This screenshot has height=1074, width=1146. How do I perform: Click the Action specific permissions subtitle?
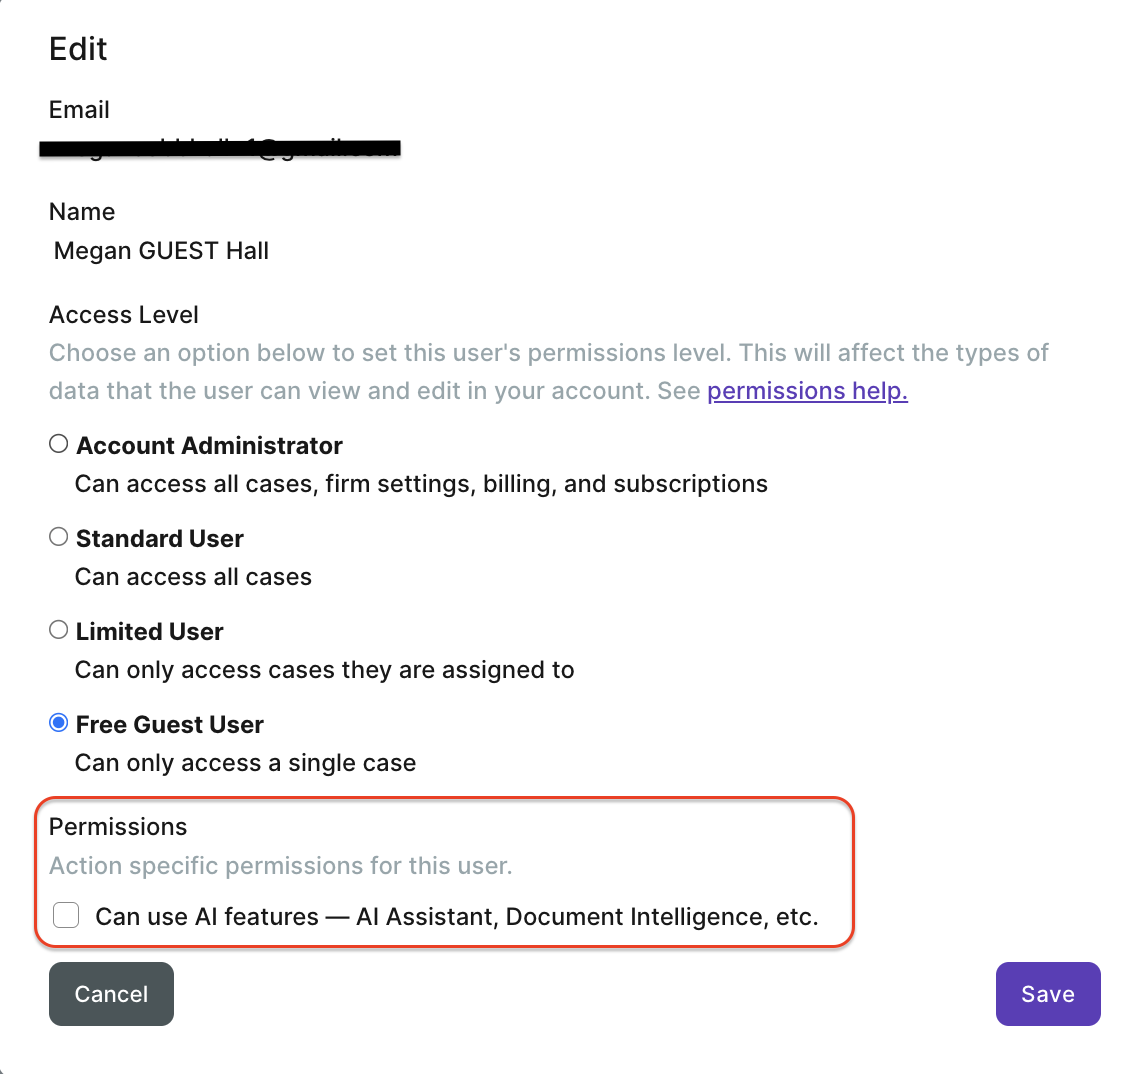280,865
